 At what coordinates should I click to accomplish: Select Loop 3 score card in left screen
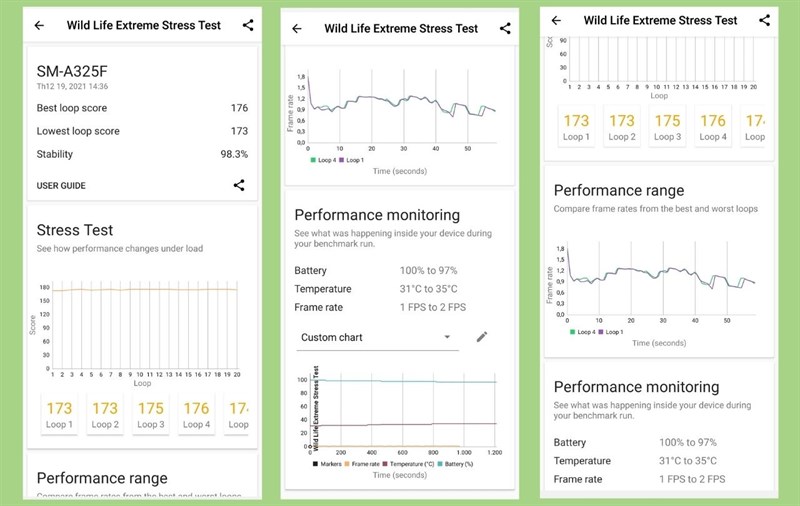pos(151,415)
